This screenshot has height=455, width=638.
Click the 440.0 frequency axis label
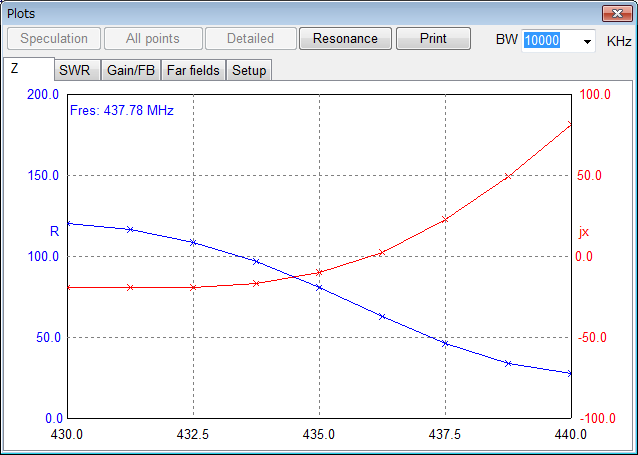(x=571, y=434)
